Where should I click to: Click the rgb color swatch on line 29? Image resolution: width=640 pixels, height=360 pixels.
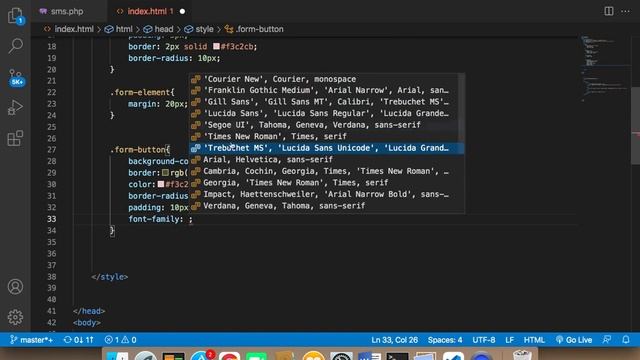[165, 173]
